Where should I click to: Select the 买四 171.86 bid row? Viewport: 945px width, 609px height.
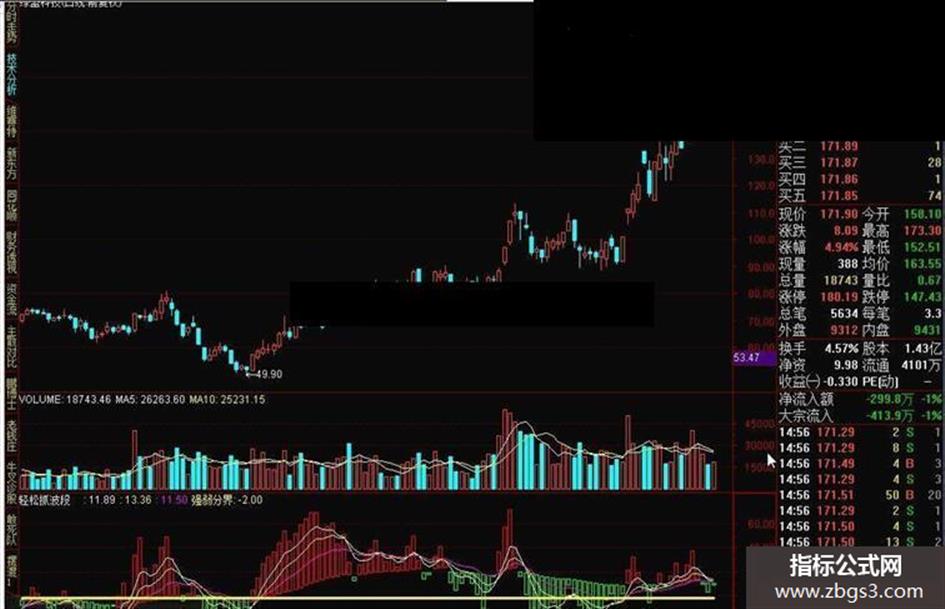tap(860, 179)
